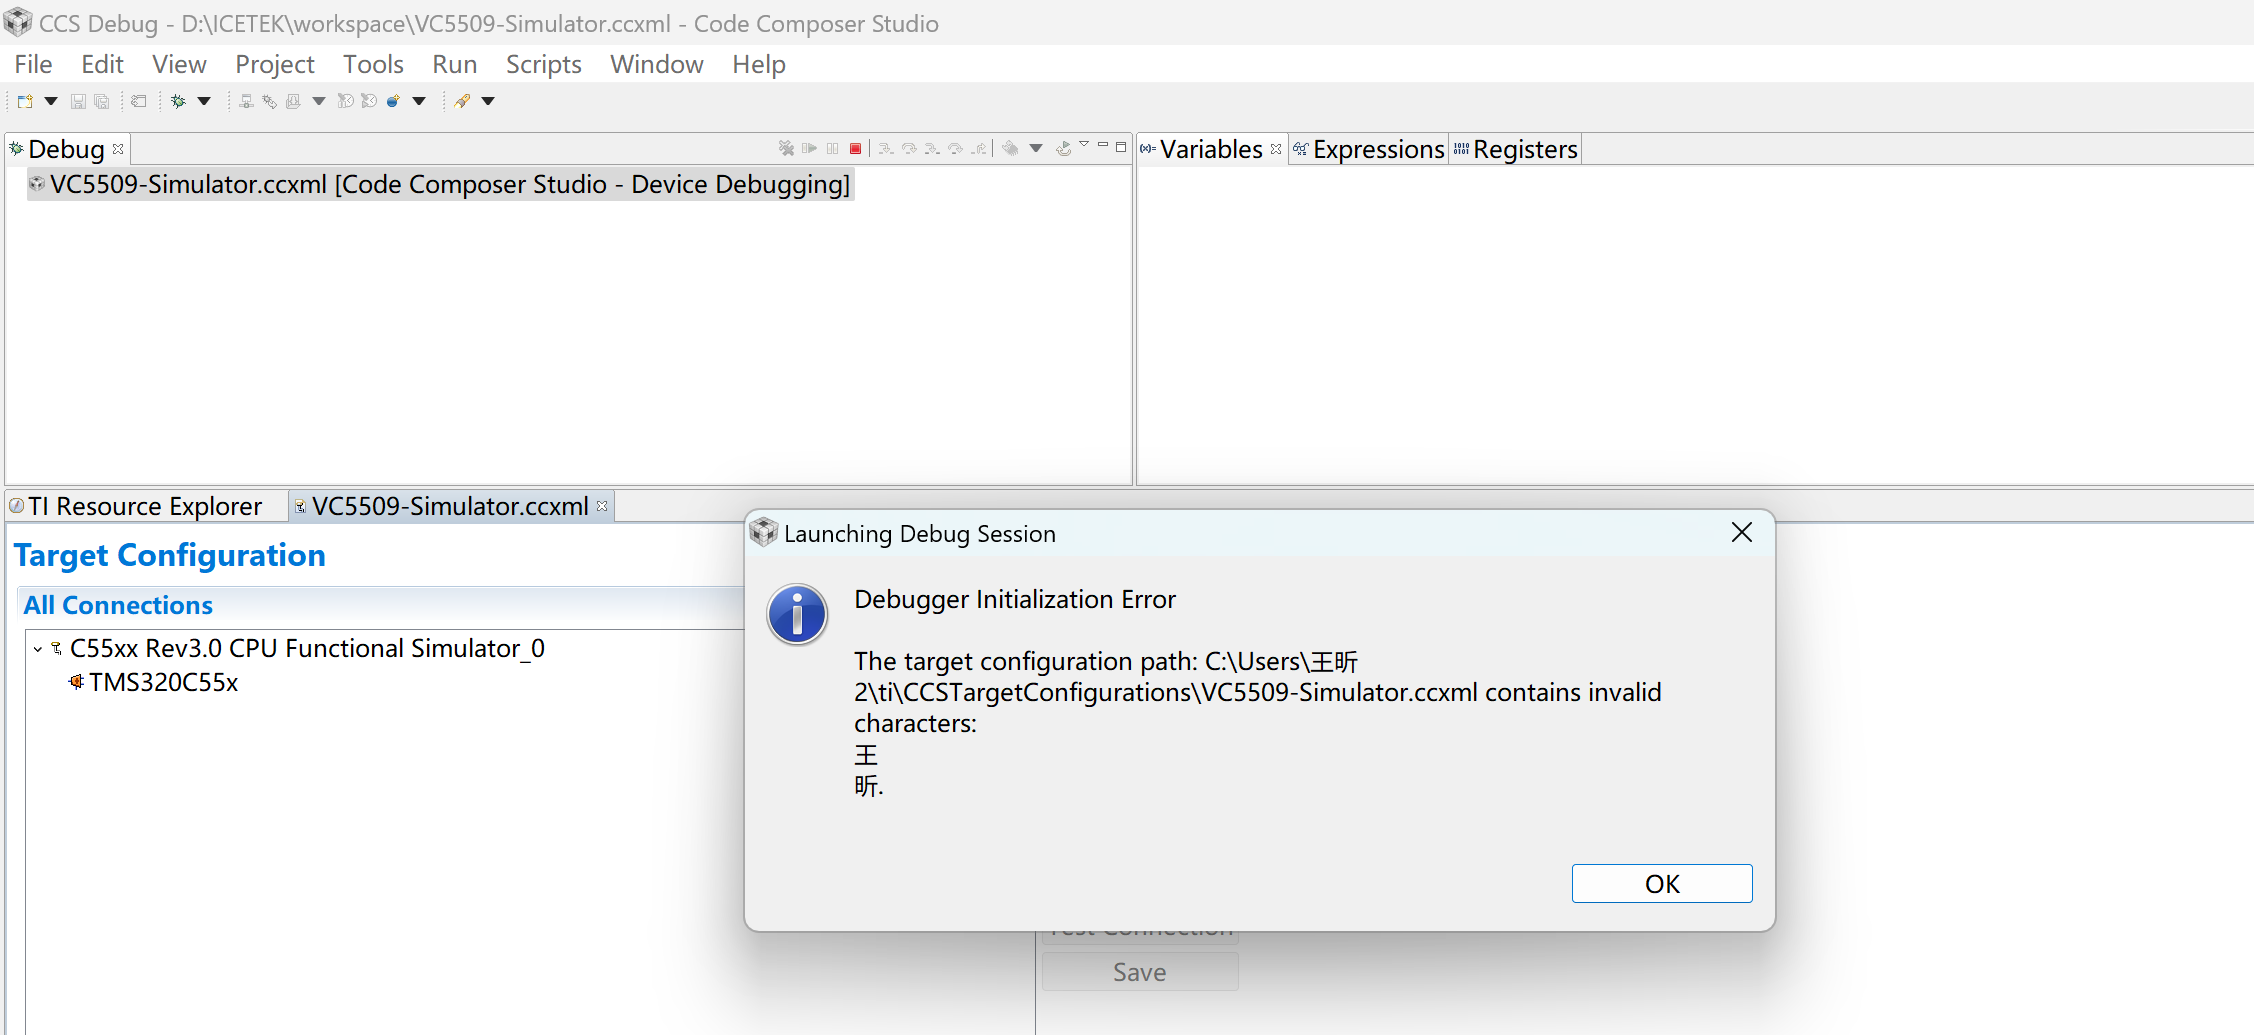2254x1035 pixels.
Task: Switch to the TI Resource Explorer tab
Action: click(x=145, y=506)
